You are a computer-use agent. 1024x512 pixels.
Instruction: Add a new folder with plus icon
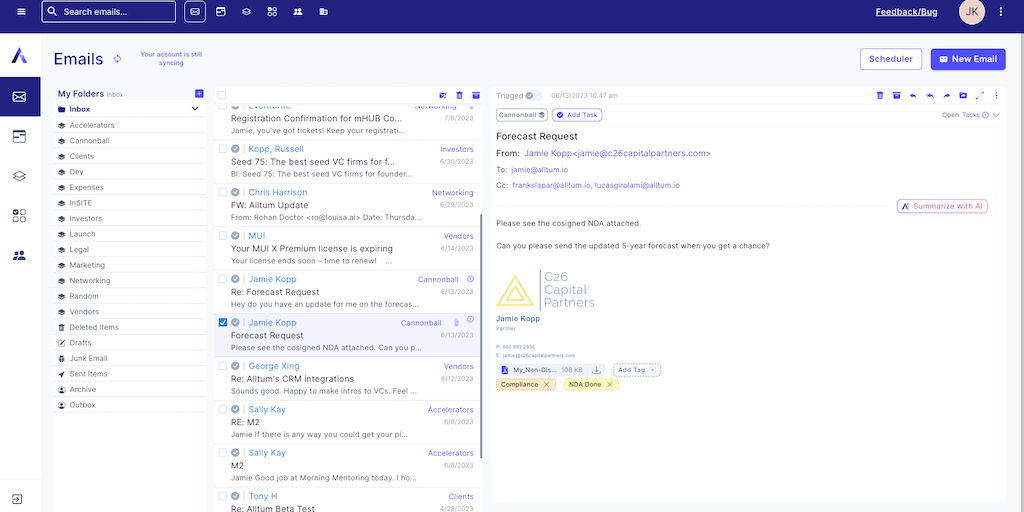[199, 94]
